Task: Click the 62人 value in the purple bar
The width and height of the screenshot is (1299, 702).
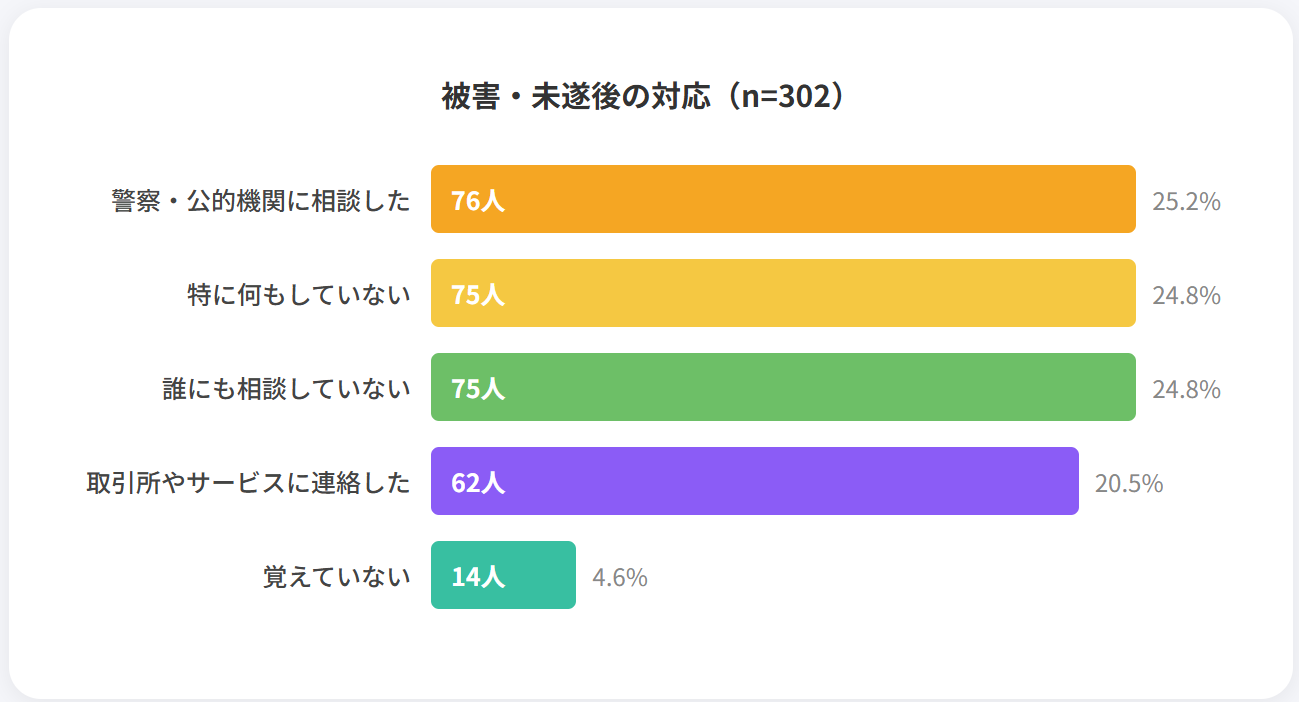Action: pyautogui.click(x=478, y=483)
